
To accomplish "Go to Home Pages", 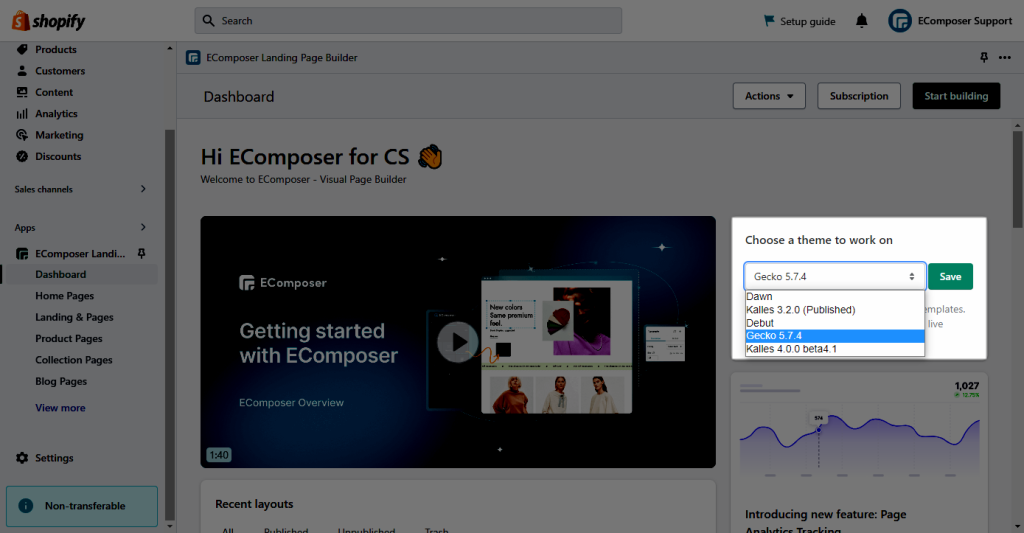I will (x=65, y=296).
